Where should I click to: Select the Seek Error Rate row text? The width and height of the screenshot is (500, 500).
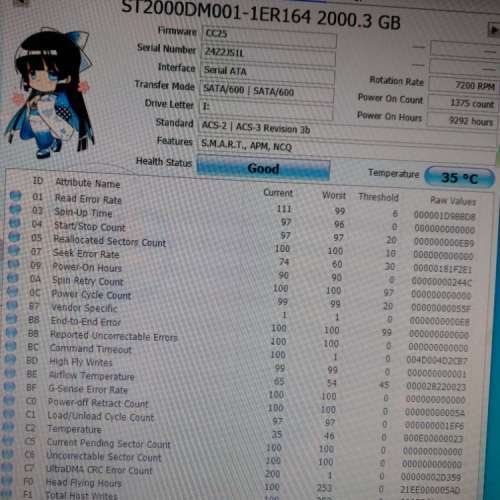pyautogui.click(x=86, y=254)
